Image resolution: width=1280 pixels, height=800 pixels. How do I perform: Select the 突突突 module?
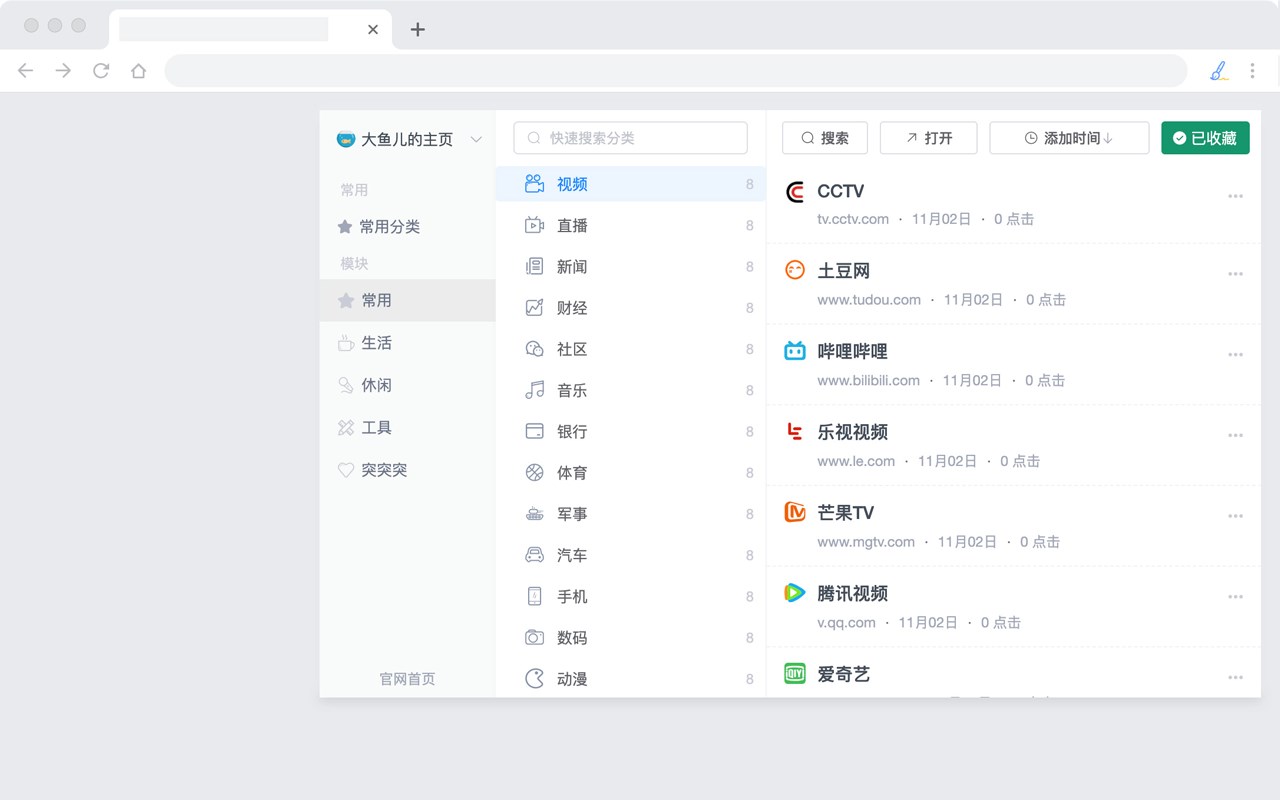(407, 470)
